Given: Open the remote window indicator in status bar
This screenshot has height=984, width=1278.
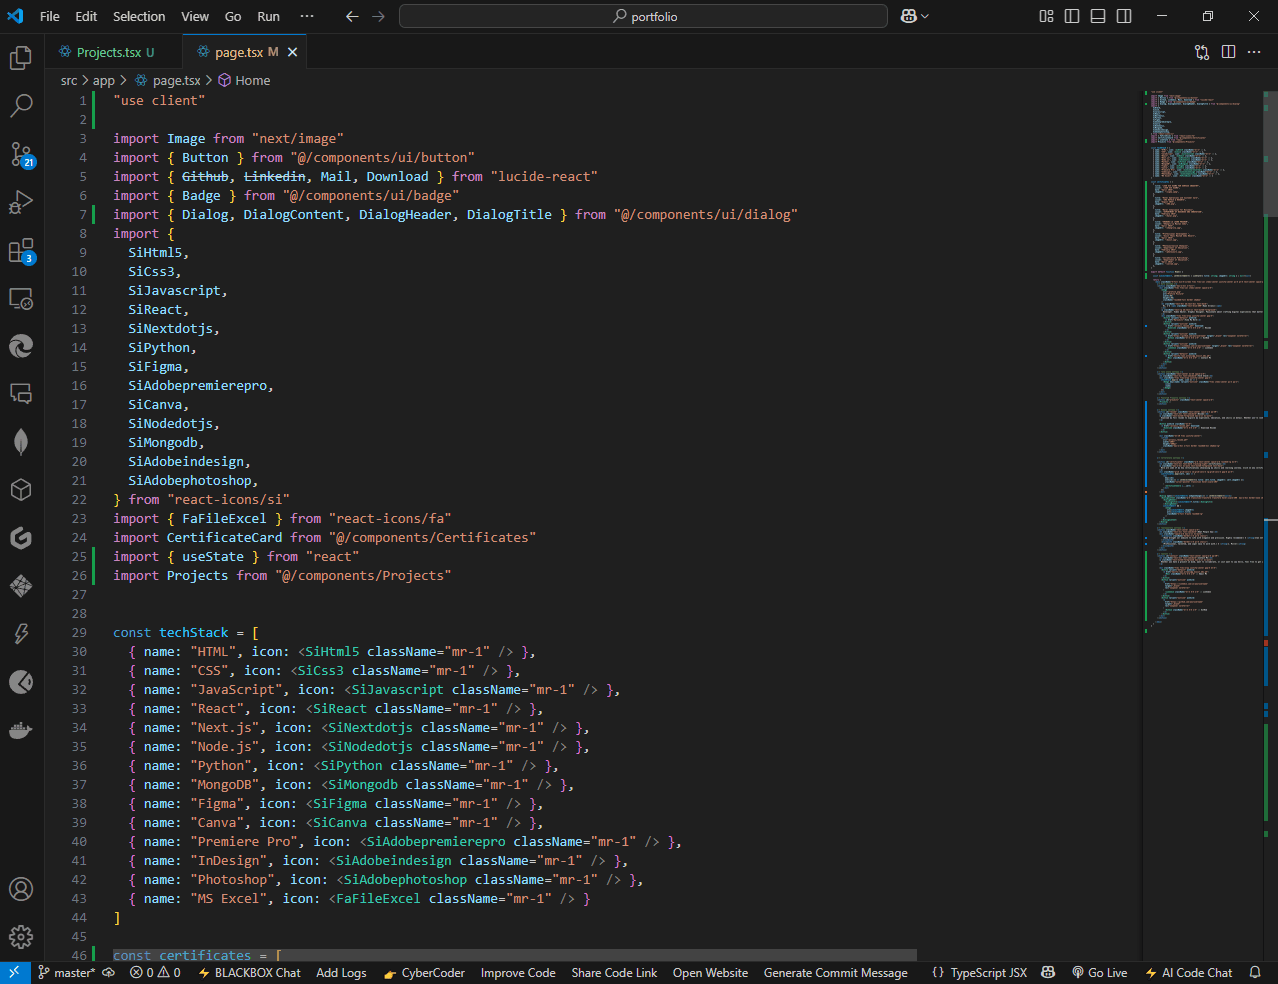Looking at the screenshot, I should (x=15, y=973).
